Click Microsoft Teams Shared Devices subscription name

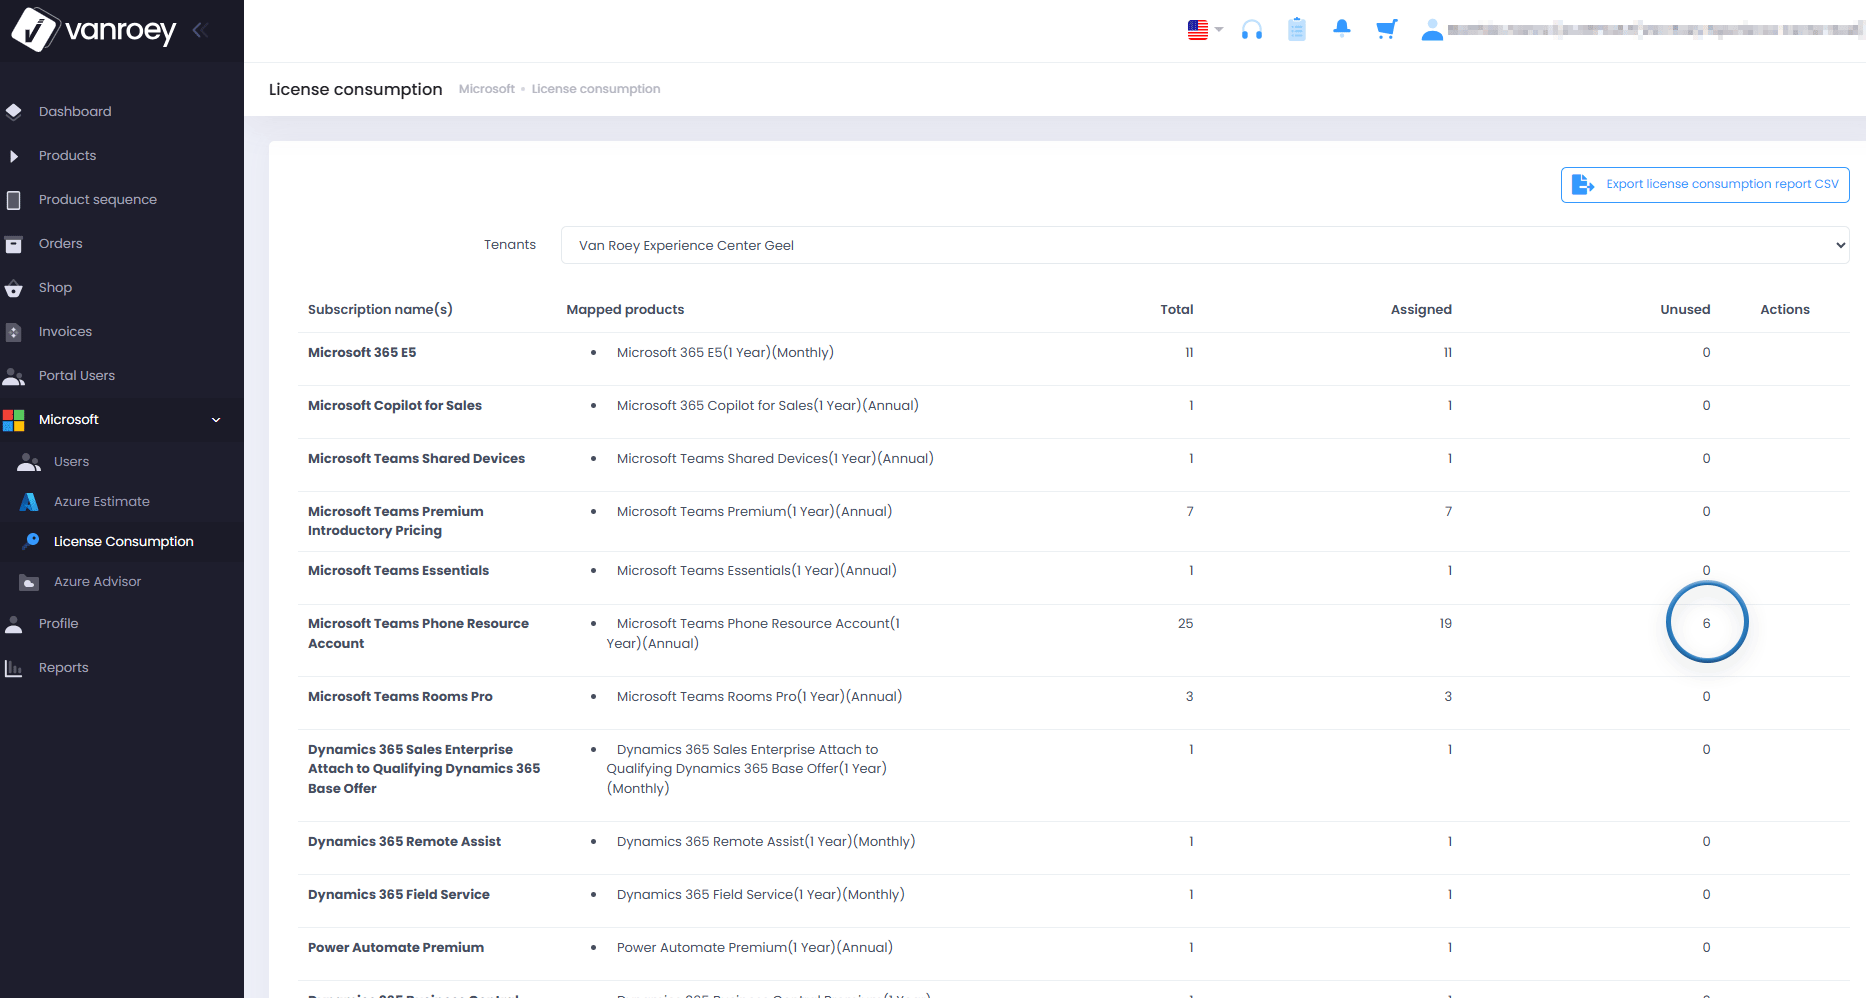coord(416,458)
